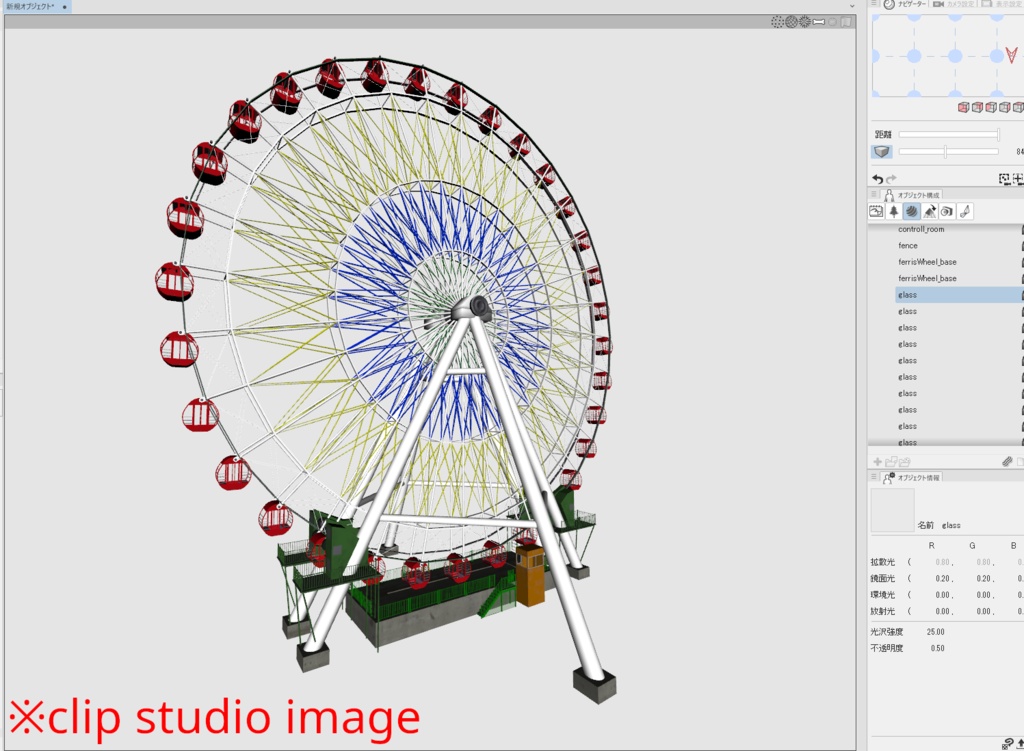Open the オブジェクト情報 tab
Viewport: 1024px width, 751px height.
pos(912,477)
